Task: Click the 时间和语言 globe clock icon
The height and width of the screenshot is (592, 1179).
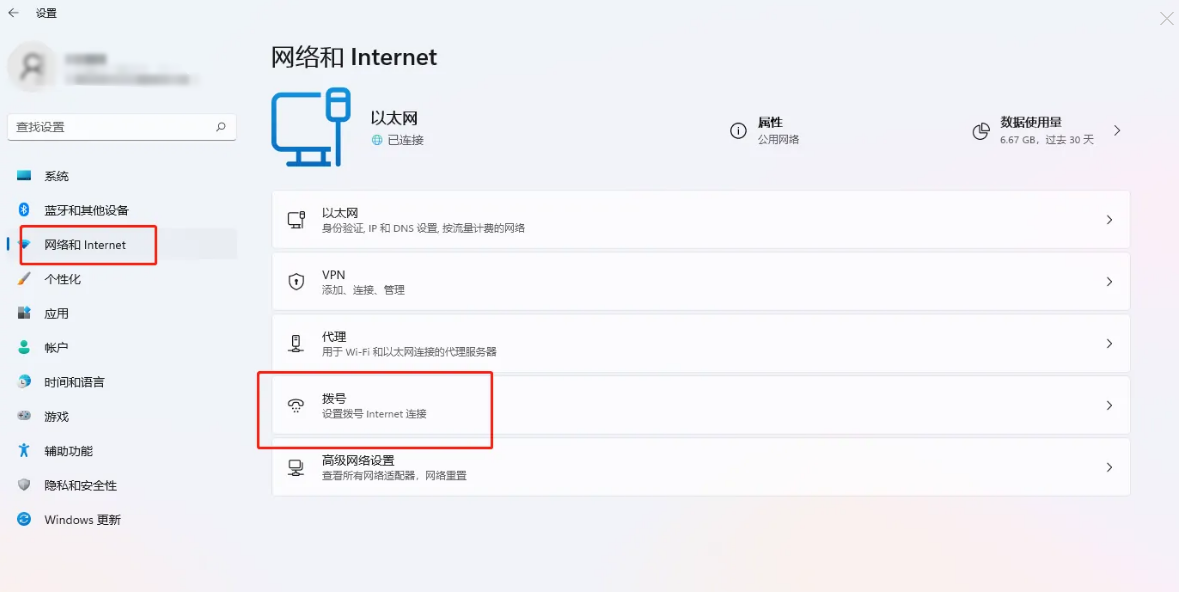Action: click(x=24, y=382)
